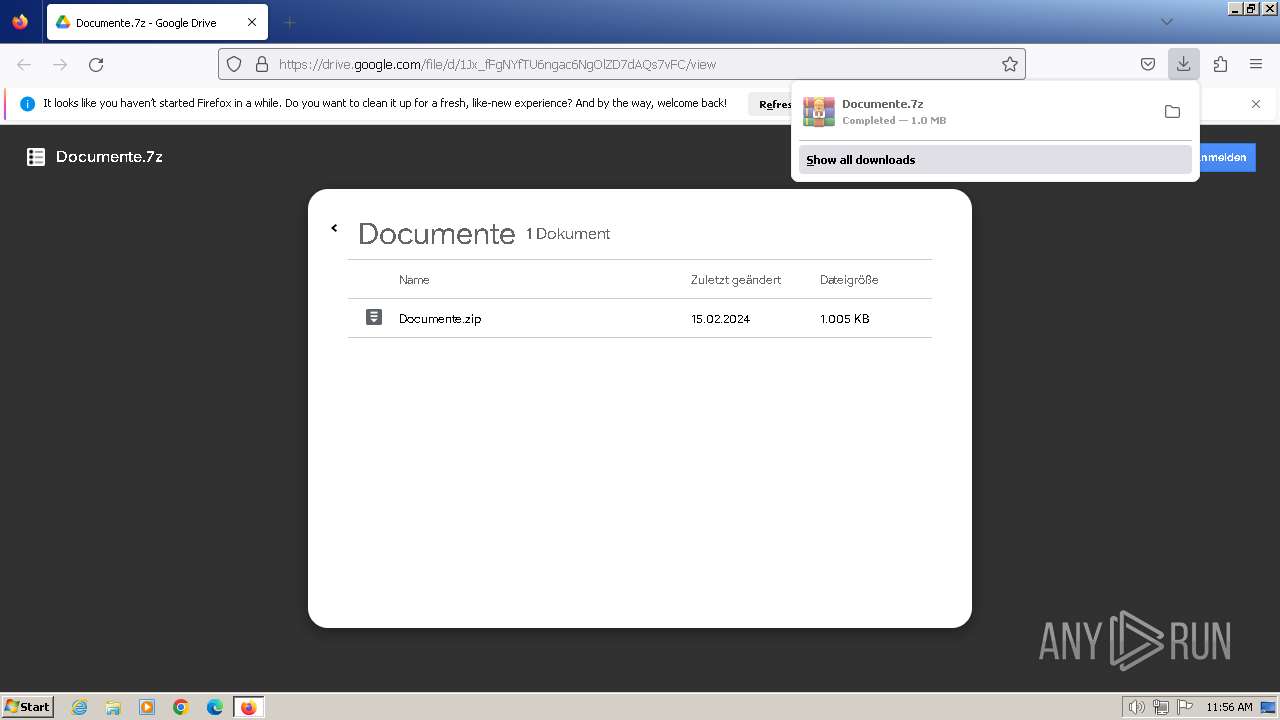This screenshot has height=720, width=1280.
Task: Open the list all tabs dropdown
Action: tap(1166, 22)
